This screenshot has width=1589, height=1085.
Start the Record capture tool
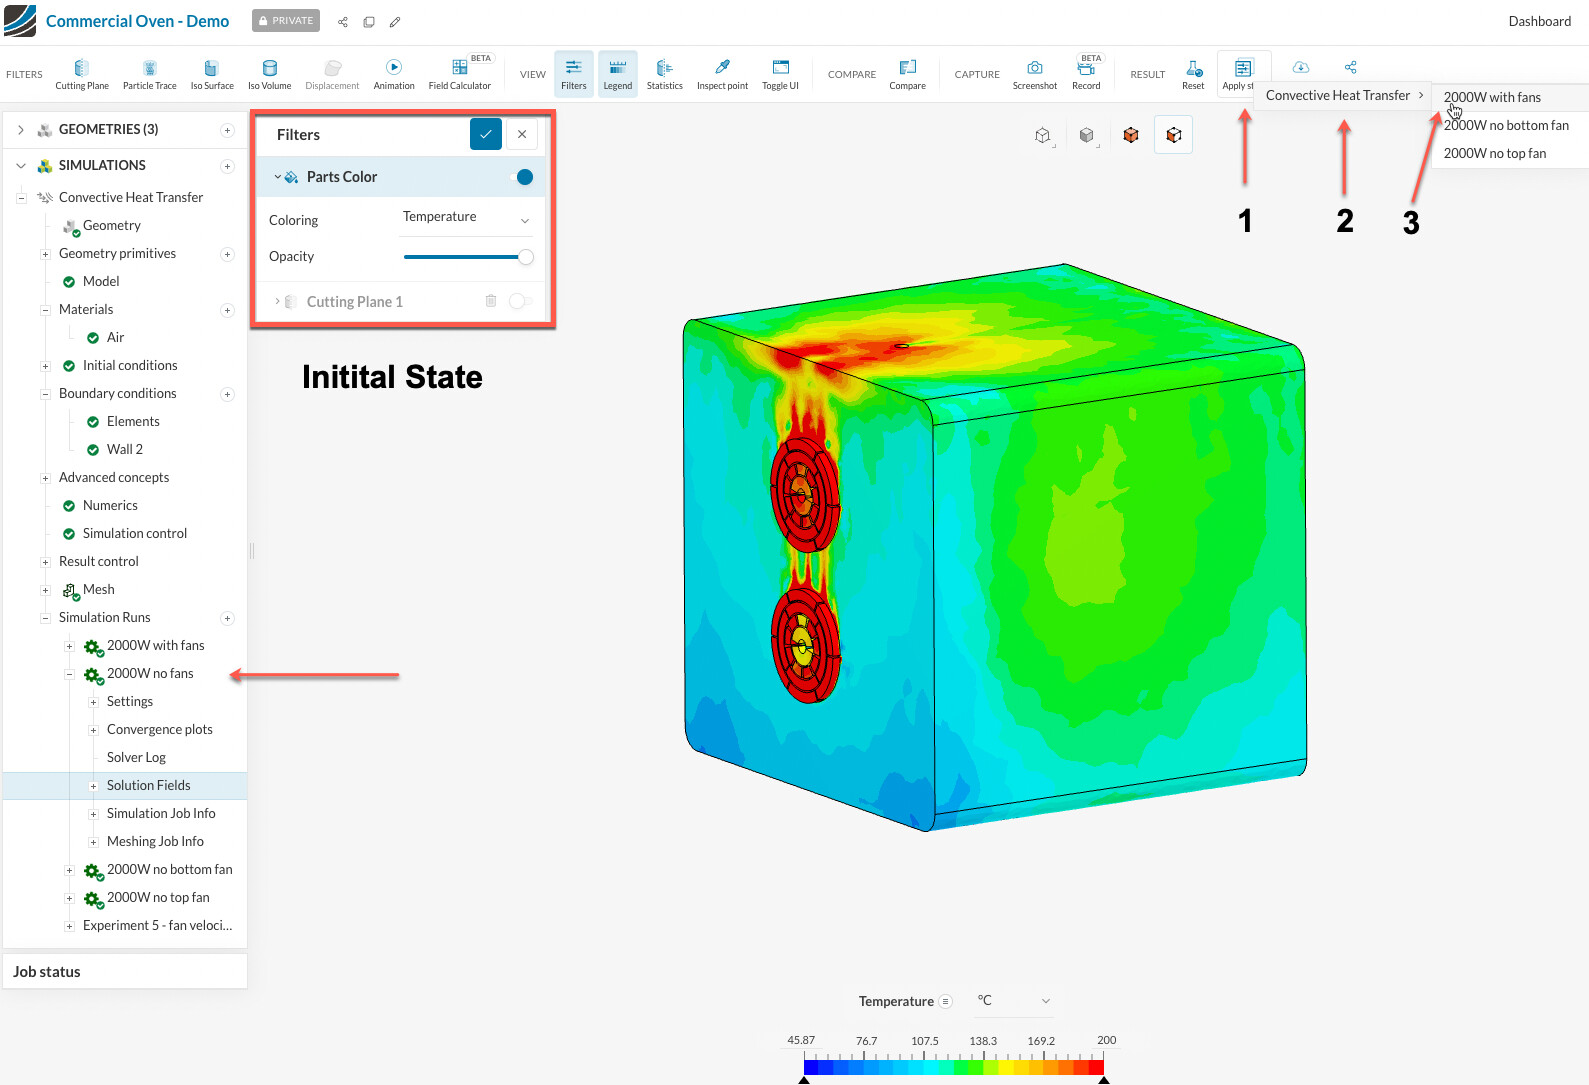tap(1086, 74)
